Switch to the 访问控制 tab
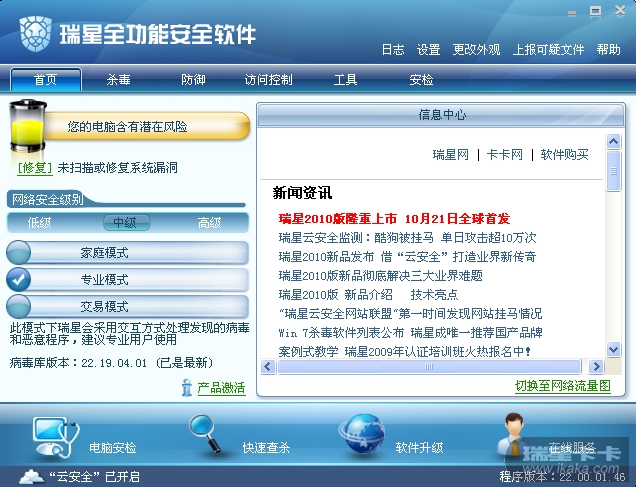The width and height of the screenshot is (636, 487). click(268, 79)
